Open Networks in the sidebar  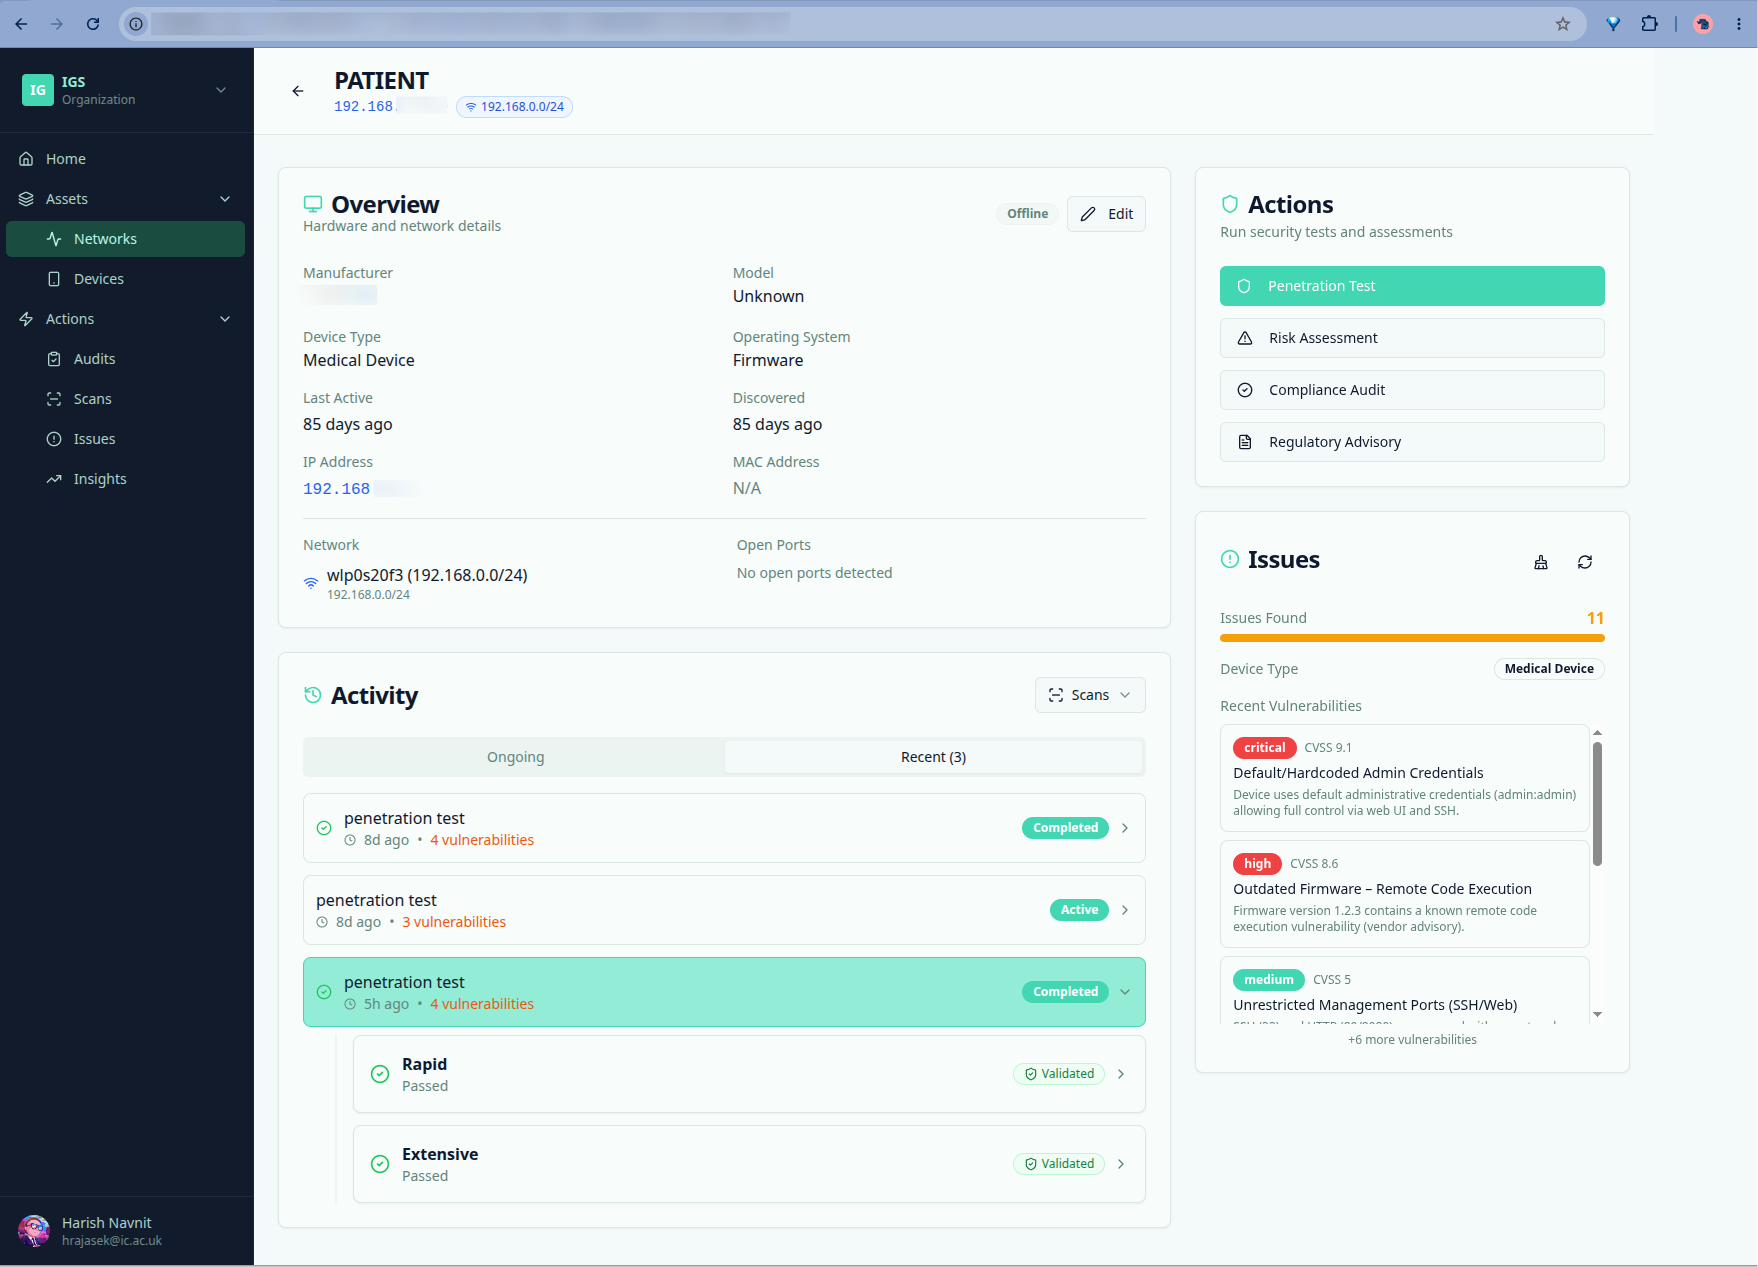(125, 239)
